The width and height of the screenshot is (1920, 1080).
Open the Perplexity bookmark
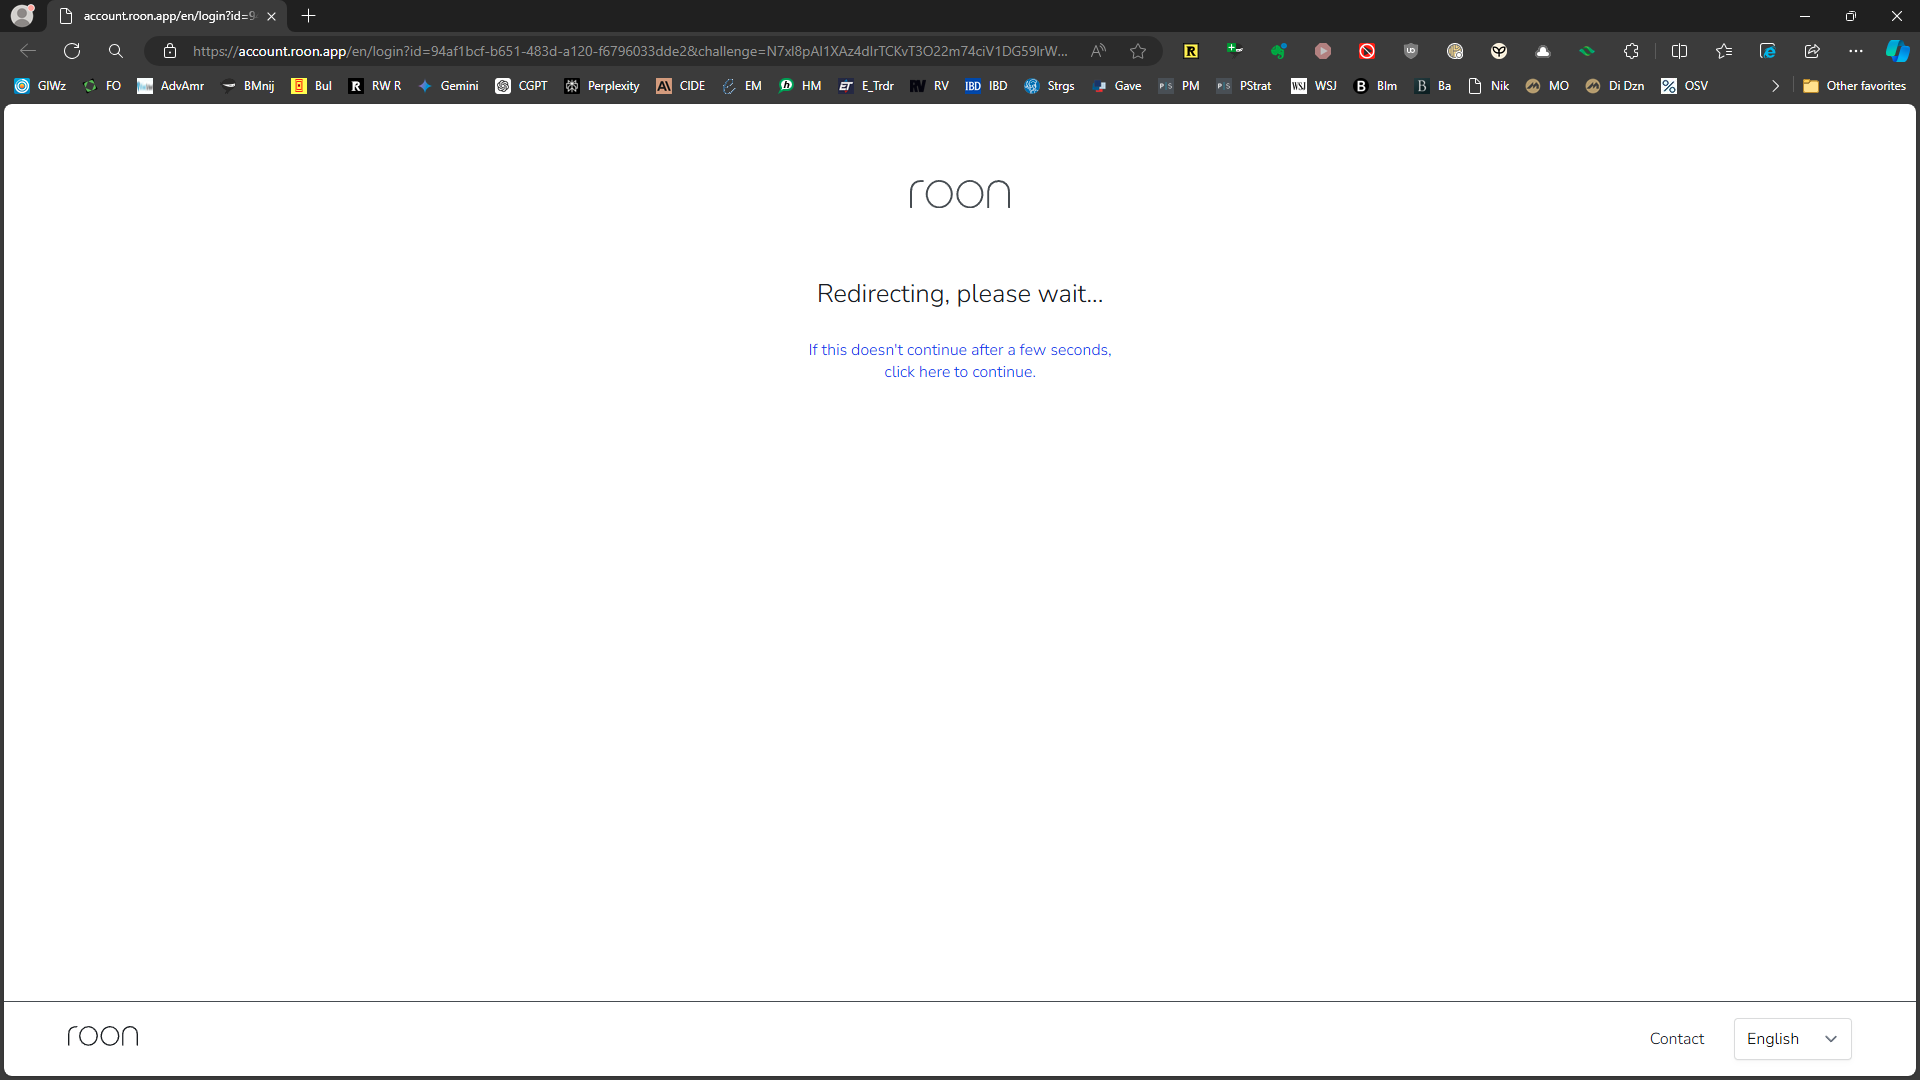(x=602, y=86)
